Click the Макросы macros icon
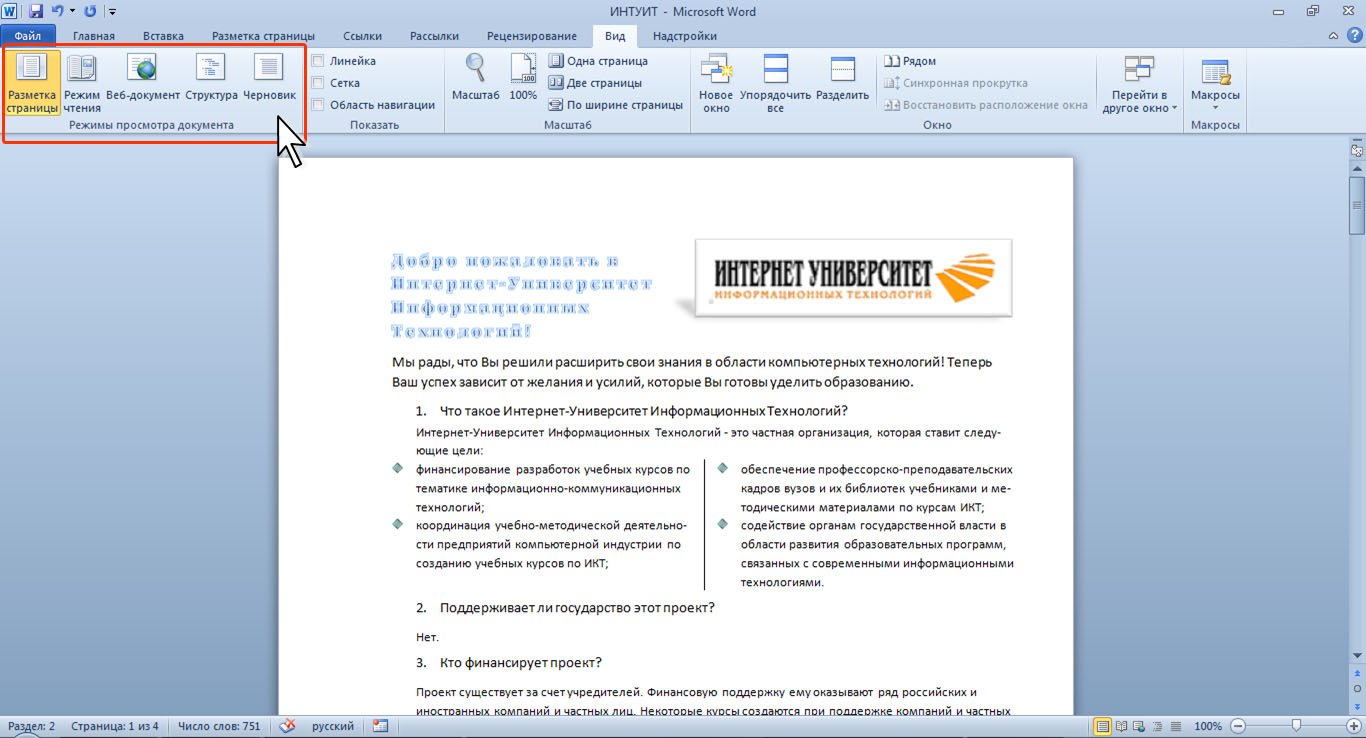 (1215, 72)
